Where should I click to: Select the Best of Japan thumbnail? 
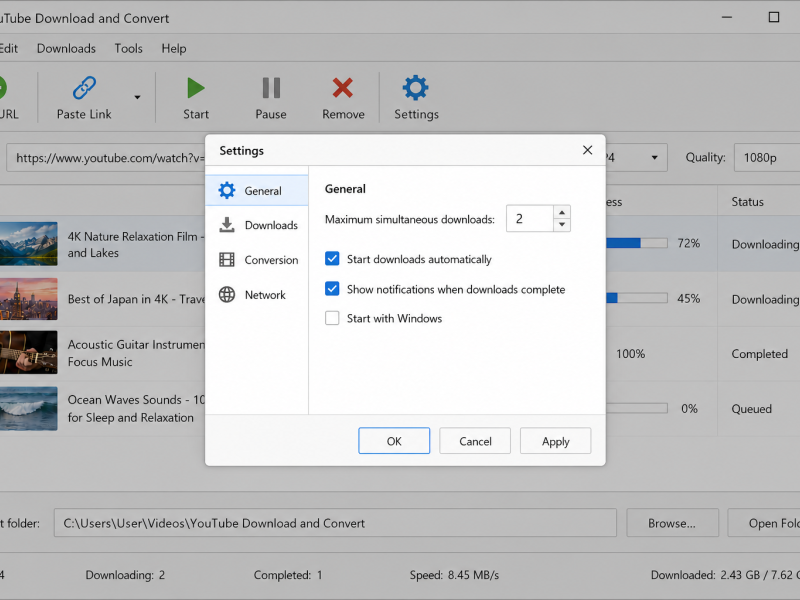29,298
